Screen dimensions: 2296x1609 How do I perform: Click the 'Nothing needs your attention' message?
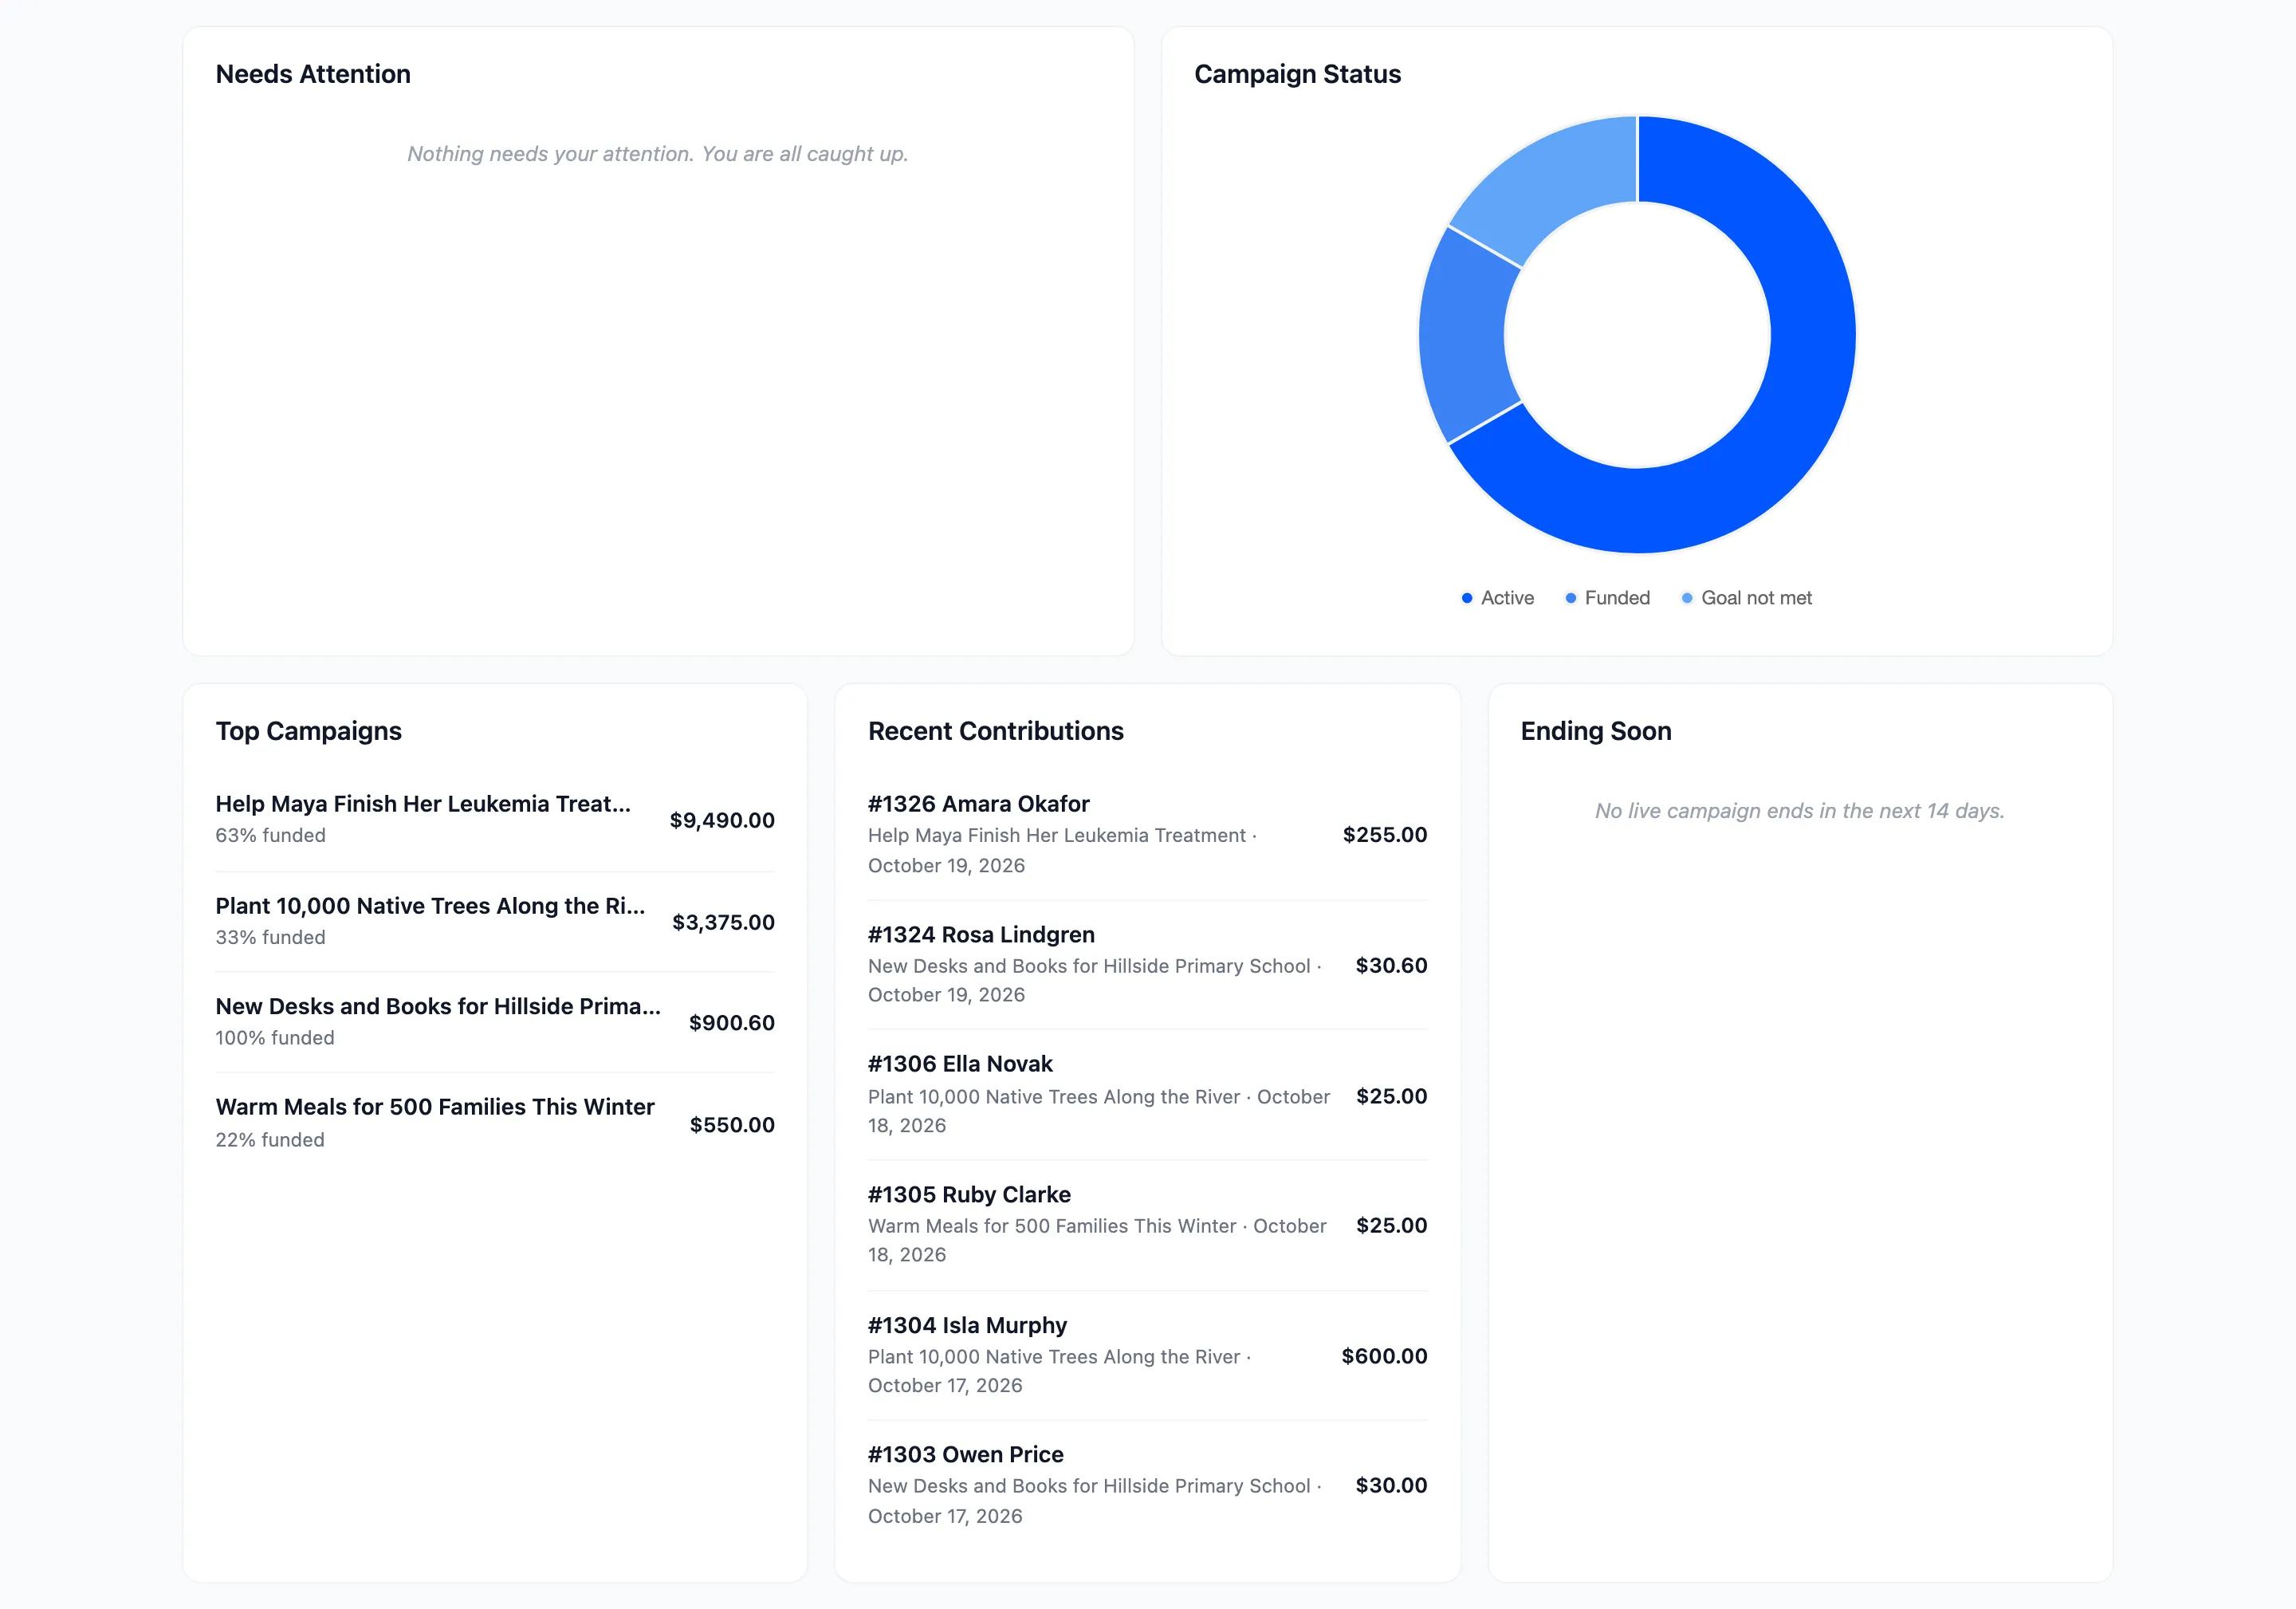tap(657, 154)
